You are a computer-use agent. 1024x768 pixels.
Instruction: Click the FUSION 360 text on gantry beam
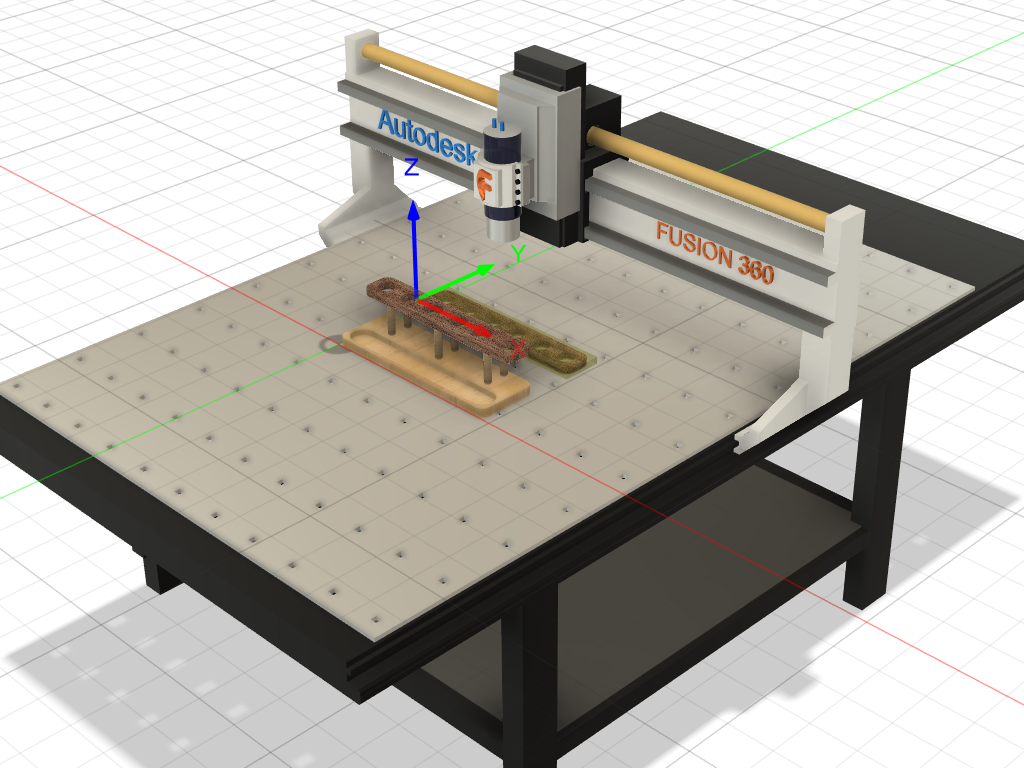[x=714, y=252]
